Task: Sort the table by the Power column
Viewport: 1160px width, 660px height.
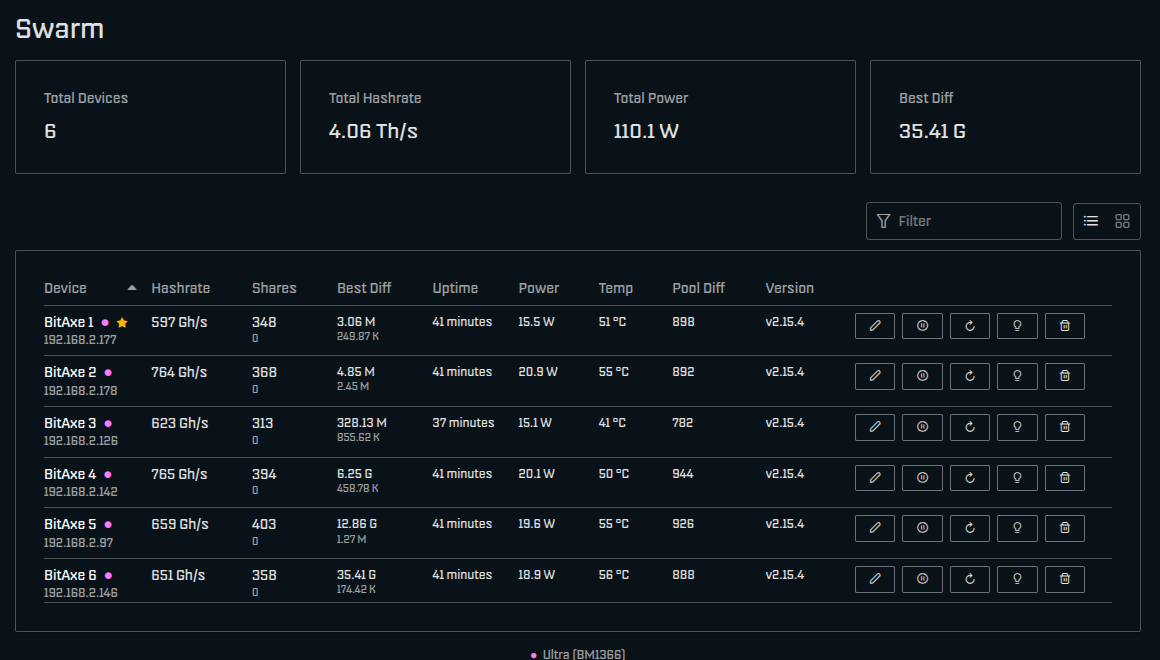Action: 539,289
